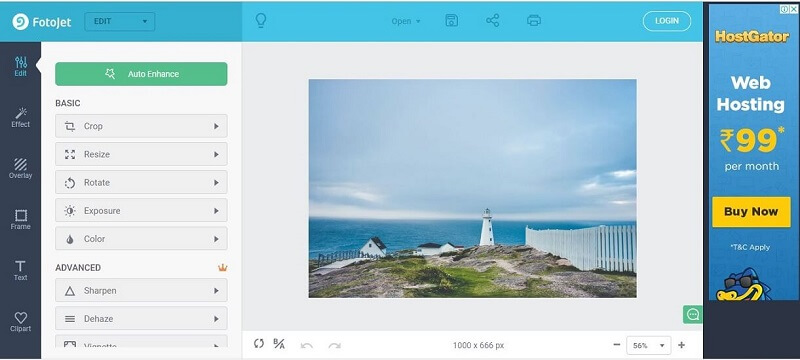Expand the Crop option
The width and height of the screenshot is (800, 360).
(x=141, y=126)
